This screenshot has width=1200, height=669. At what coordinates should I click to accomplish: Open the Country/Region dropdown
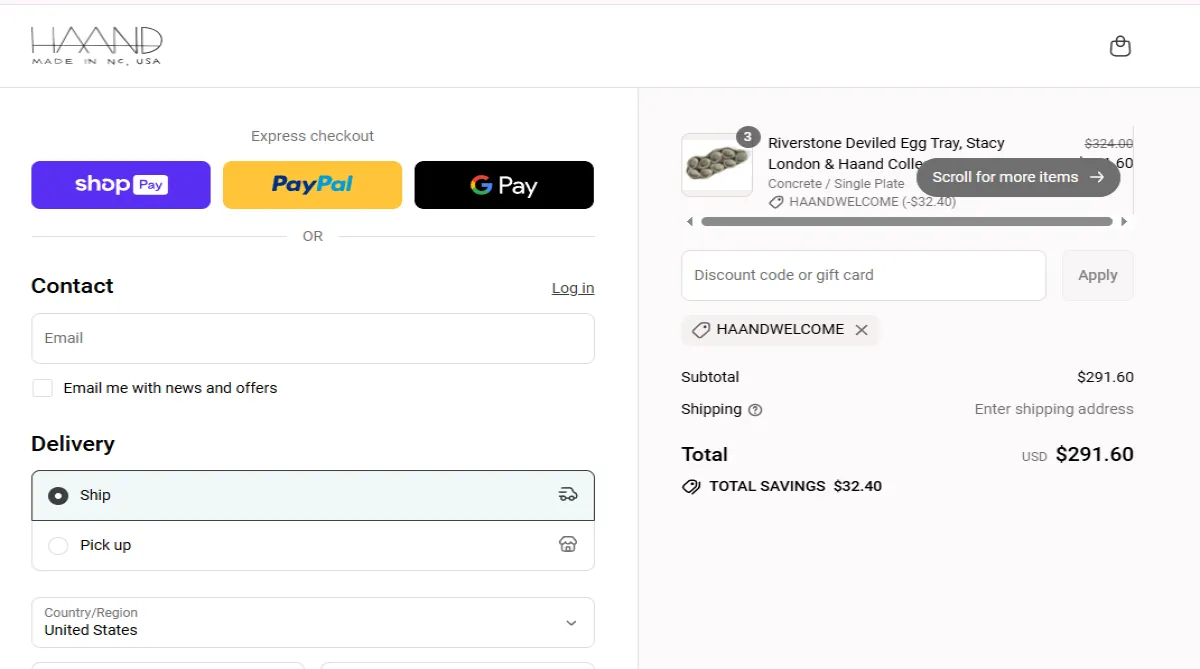(312, 622)
